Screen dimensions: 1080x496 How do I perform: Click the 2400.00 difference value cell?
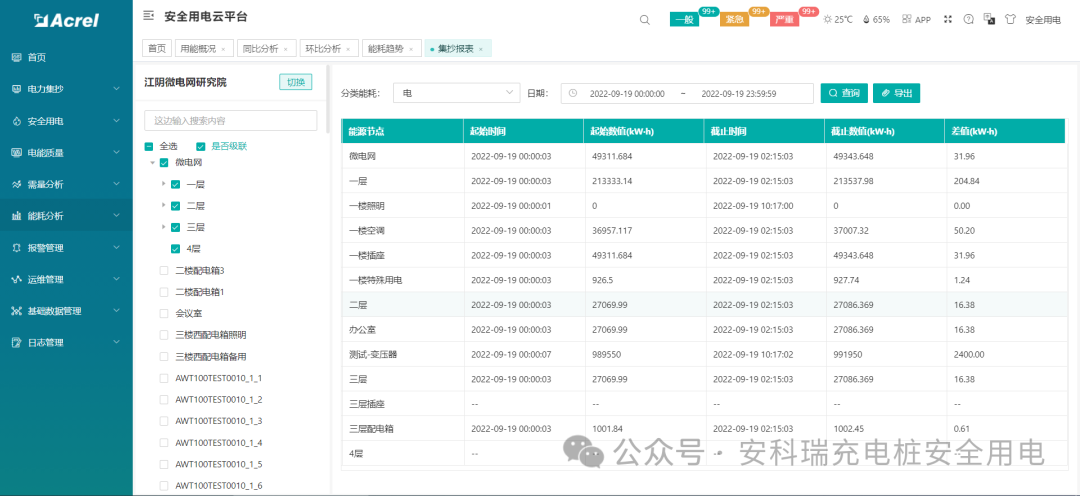click(x=970, y=354)
